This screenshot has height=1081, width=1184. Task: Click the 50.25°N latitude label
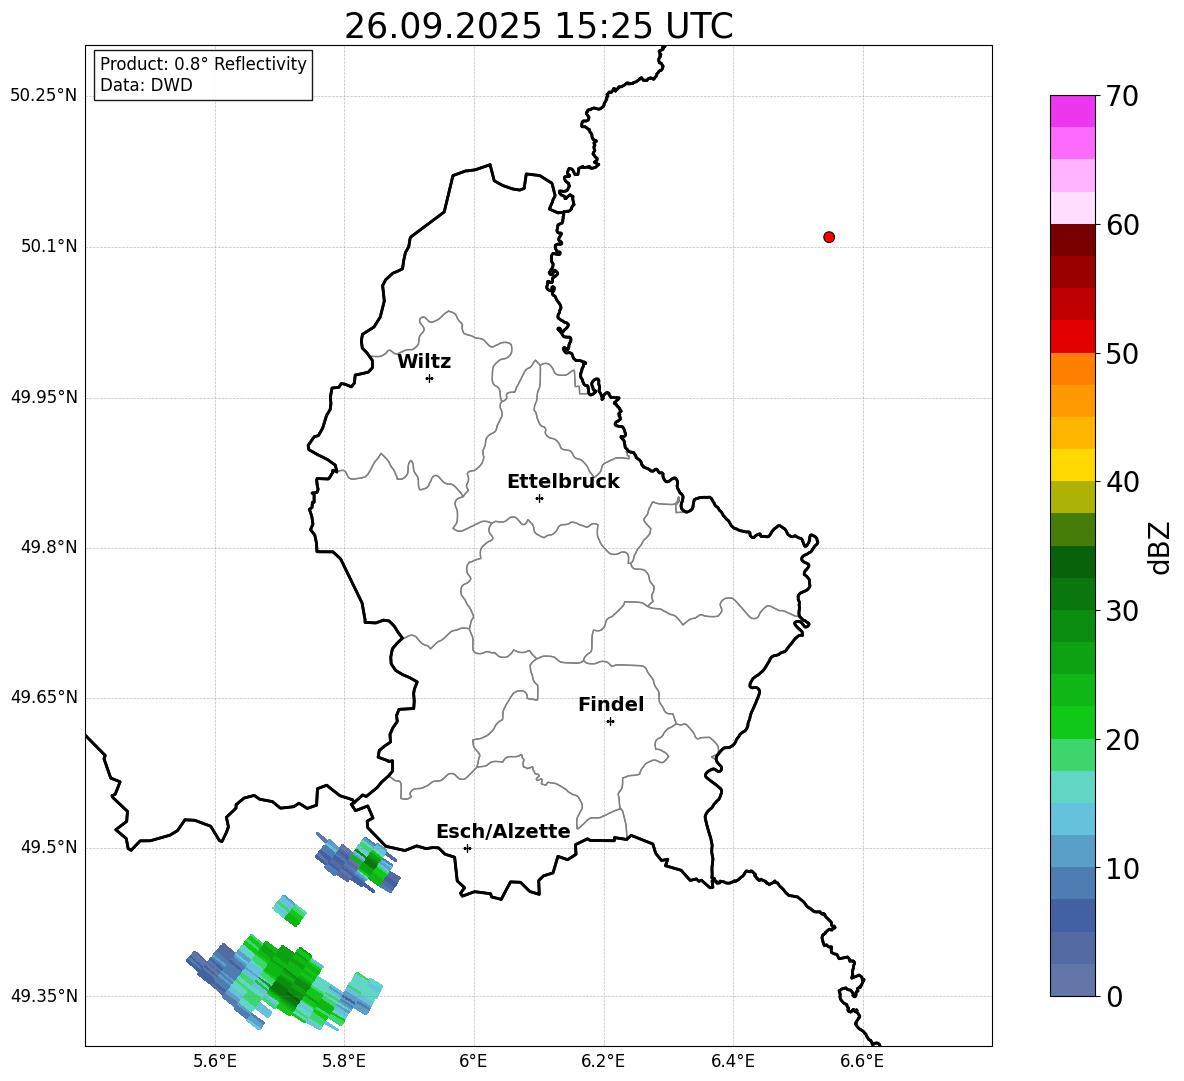pos(44,96)
